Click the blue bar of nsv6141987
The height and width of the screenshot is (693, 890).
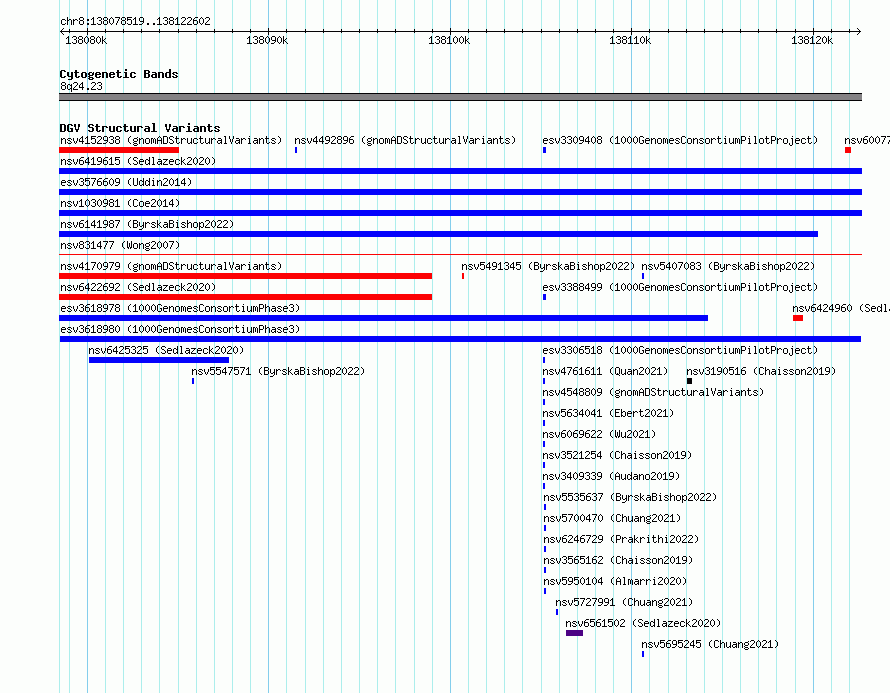tap(438, 234)
